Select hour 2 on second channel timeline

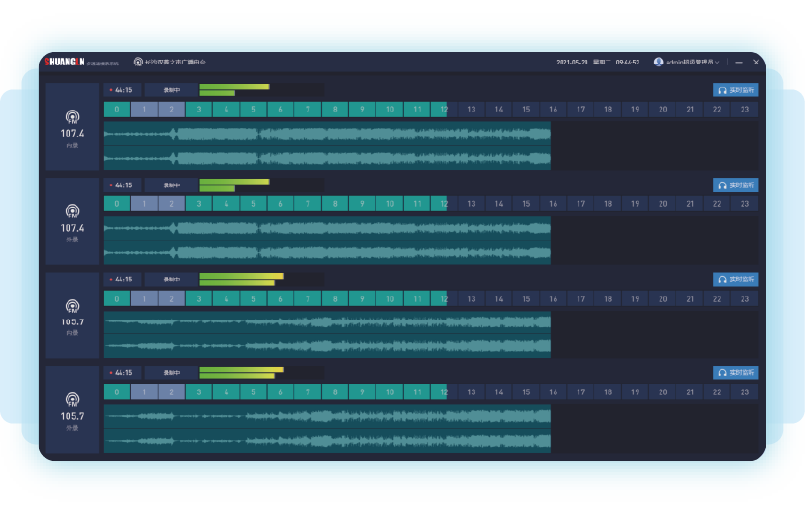171,203
